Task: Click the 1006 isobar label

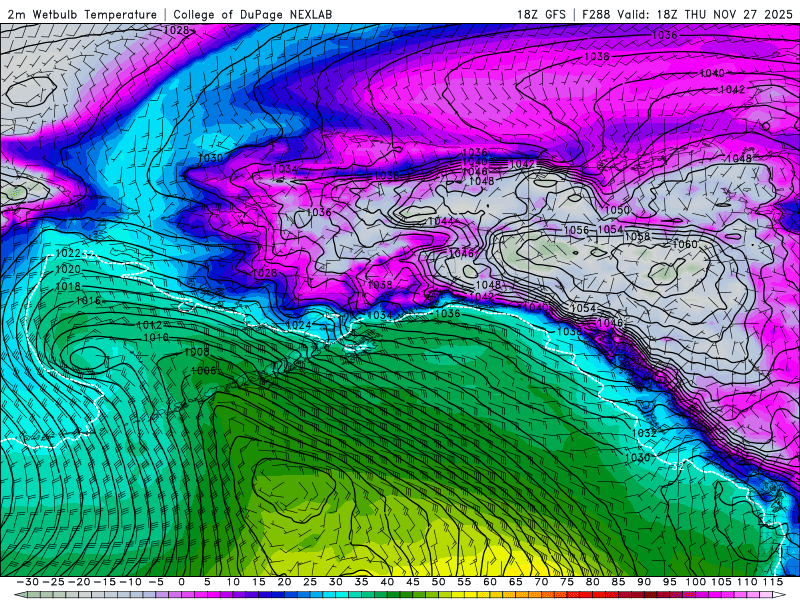Action: [x=203, y=371]
